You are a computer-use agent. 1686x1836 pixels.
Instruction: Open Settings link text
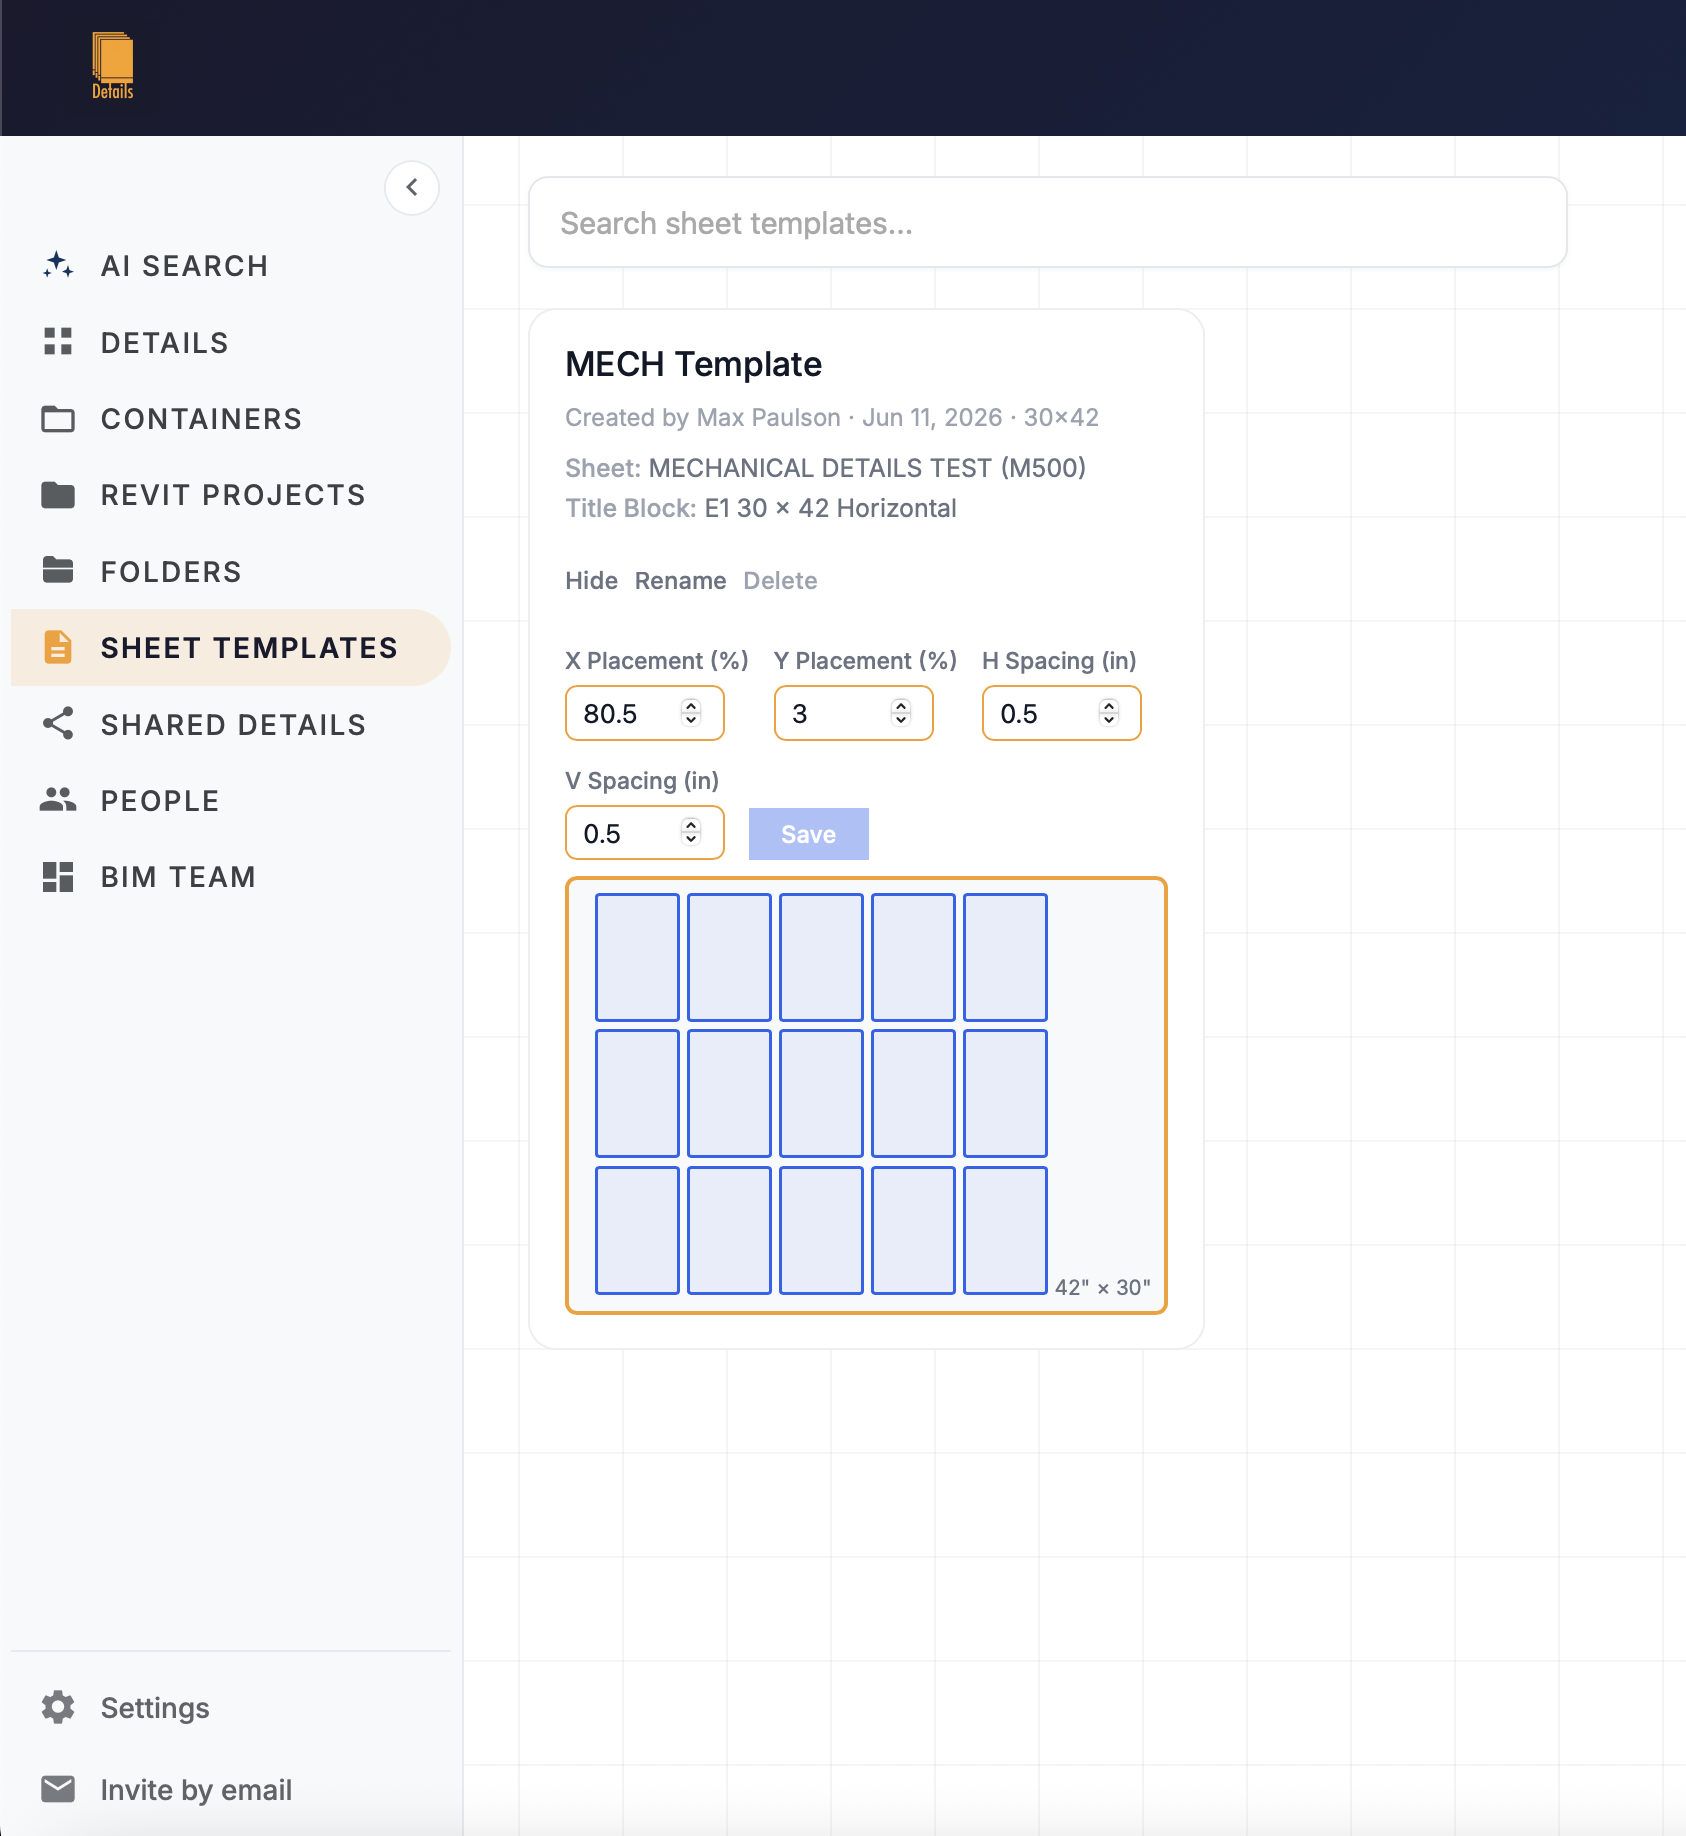tap(155, 1708)
